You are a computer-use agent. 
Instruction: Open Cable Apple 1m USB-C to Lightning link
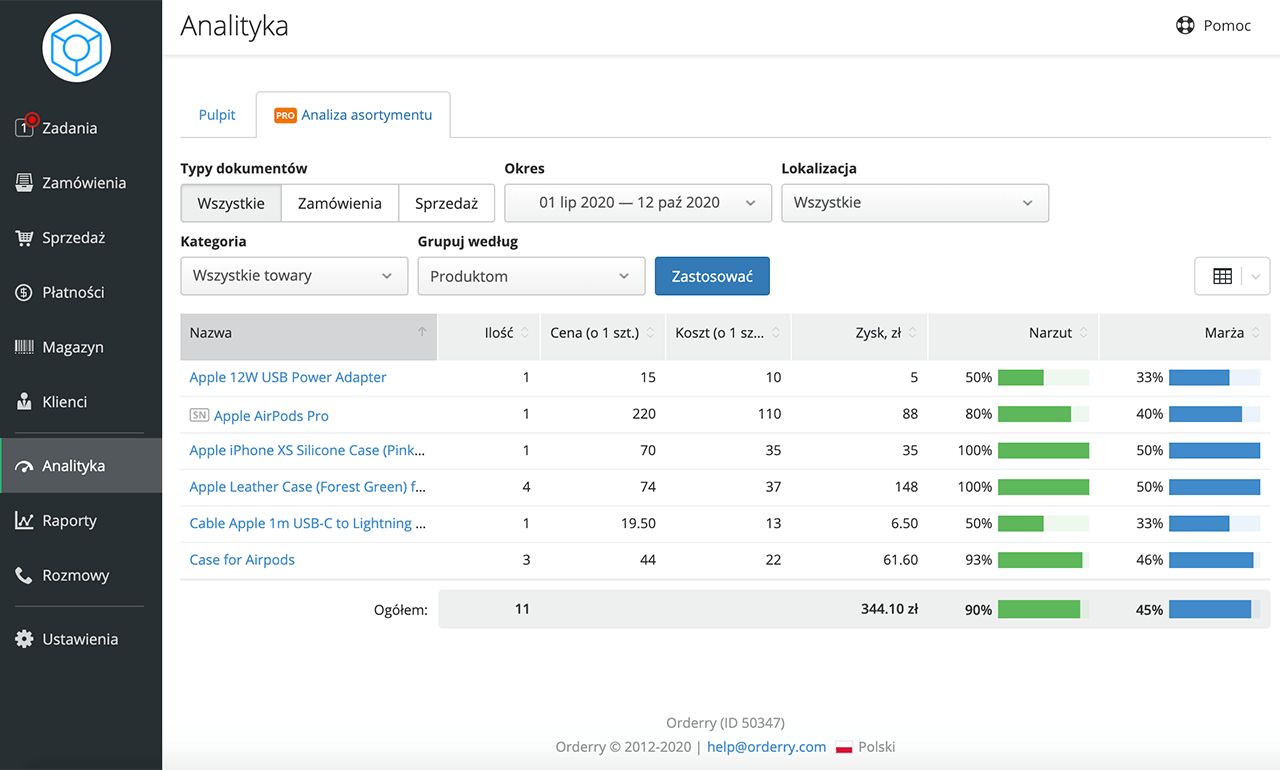click(x=308, y=523)
